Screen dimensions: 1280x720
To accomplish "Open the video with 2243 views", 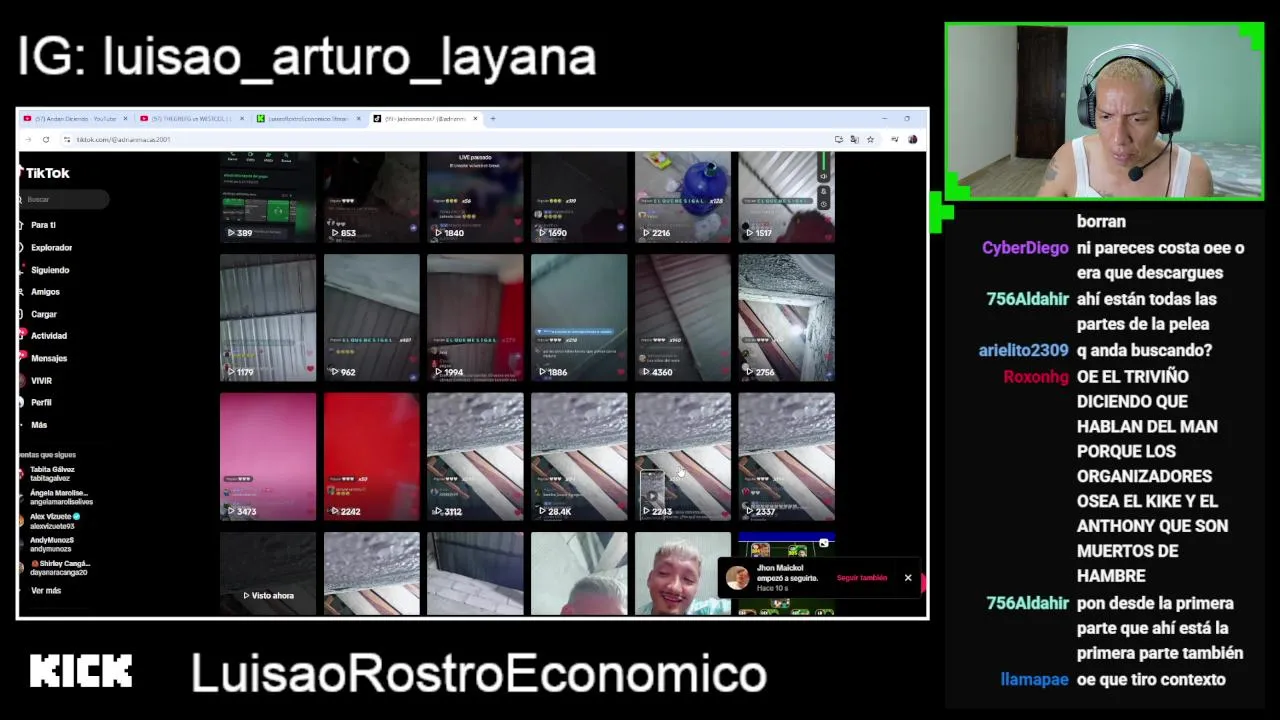I will [x=683, y=456].
